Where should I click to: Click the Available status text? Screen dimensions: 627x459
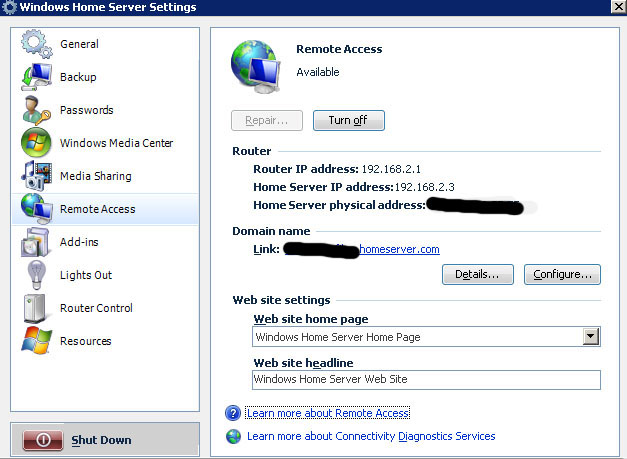(318, 72)
